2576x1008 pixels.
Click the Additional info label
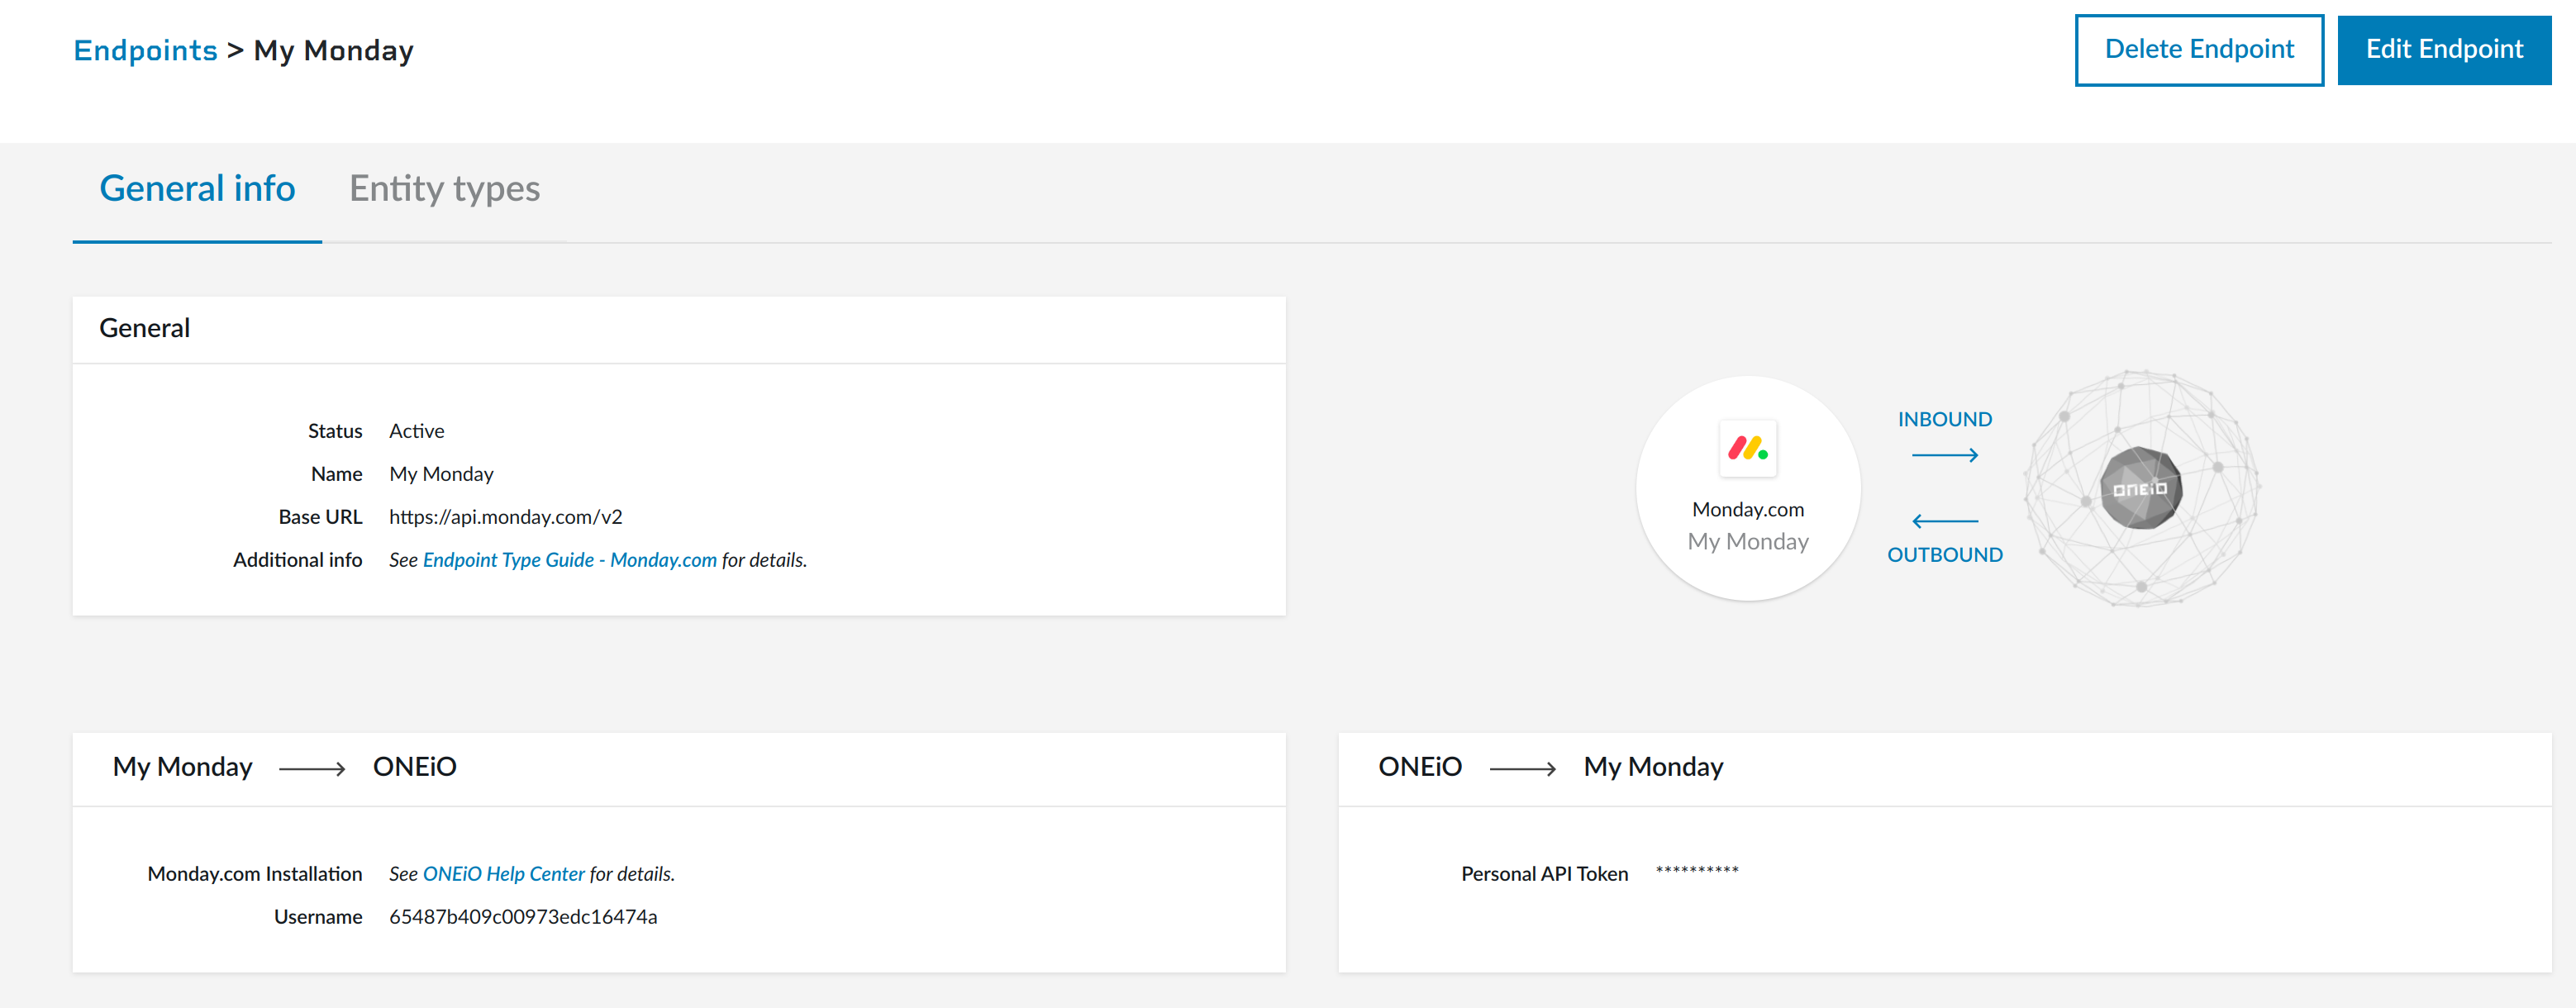[x=297, y=560]
